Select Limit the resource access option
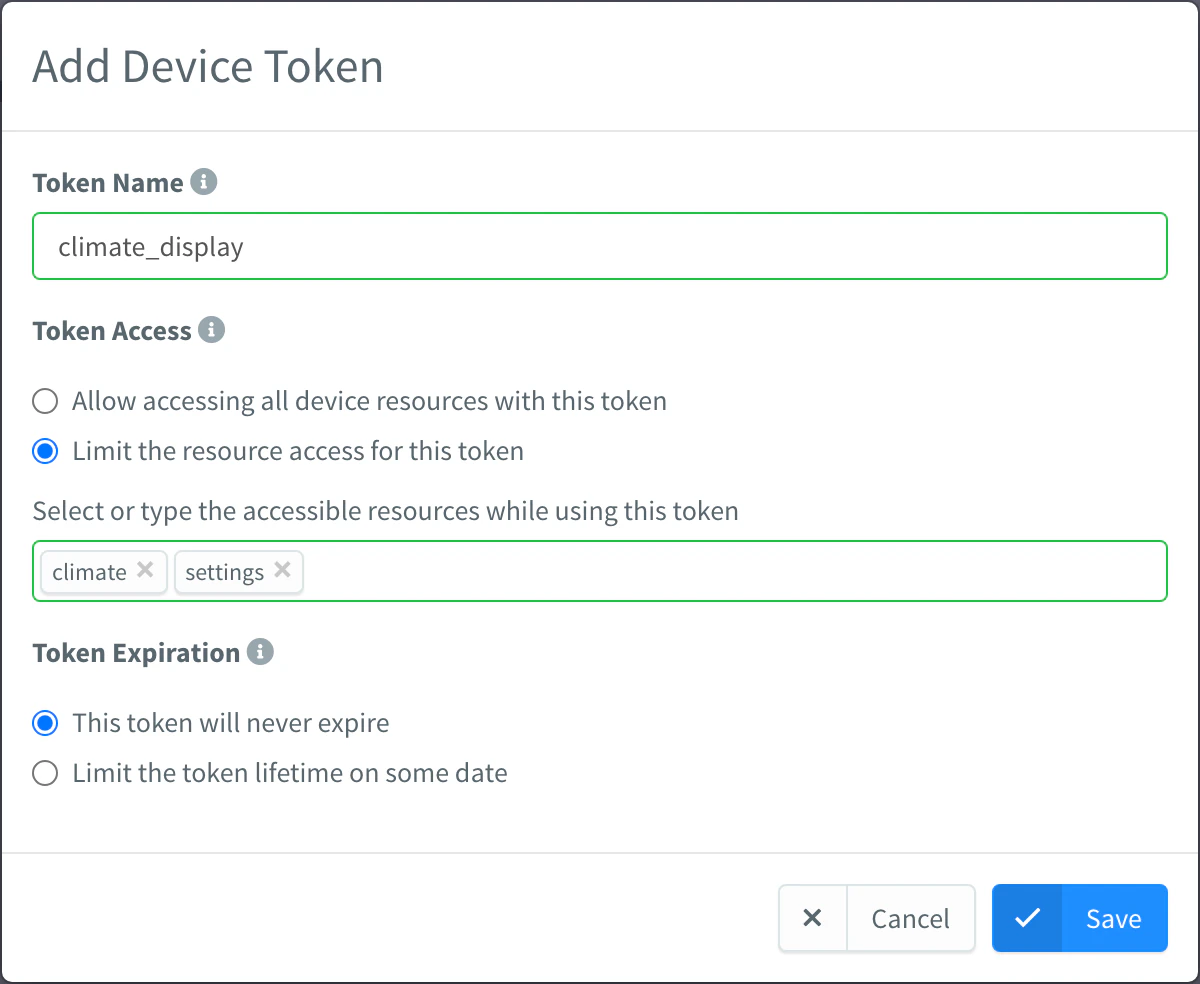The image size is (1200, 984). [45, 451]
